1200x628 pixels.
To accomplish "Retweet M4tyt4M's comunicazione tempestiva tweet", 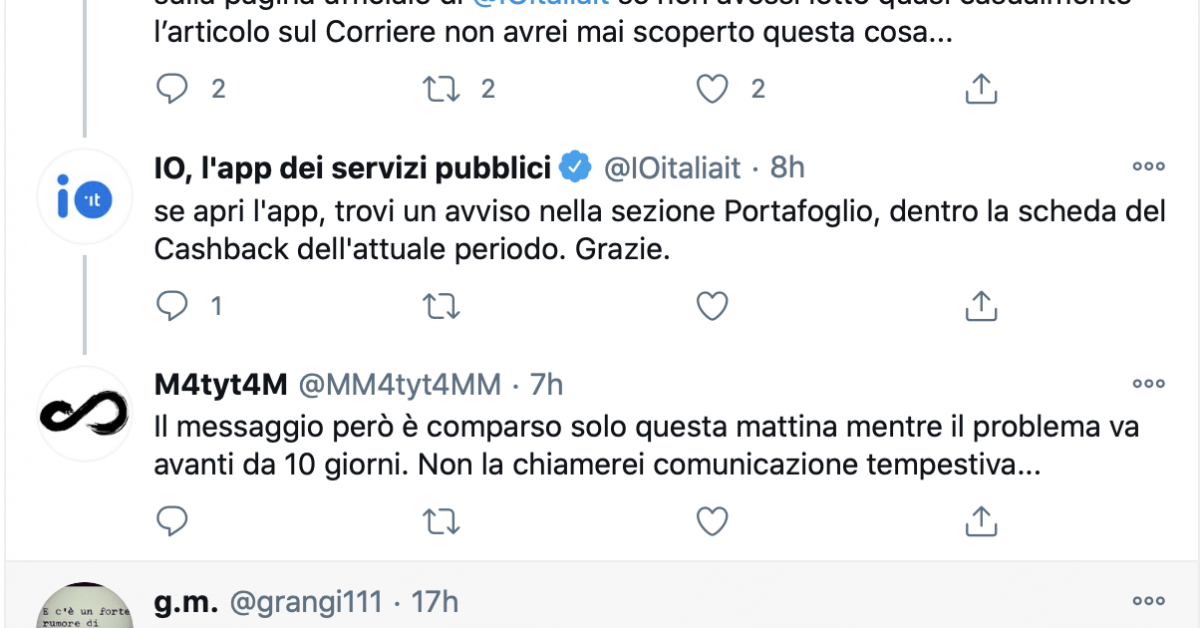I will click(x=441, y=520).
